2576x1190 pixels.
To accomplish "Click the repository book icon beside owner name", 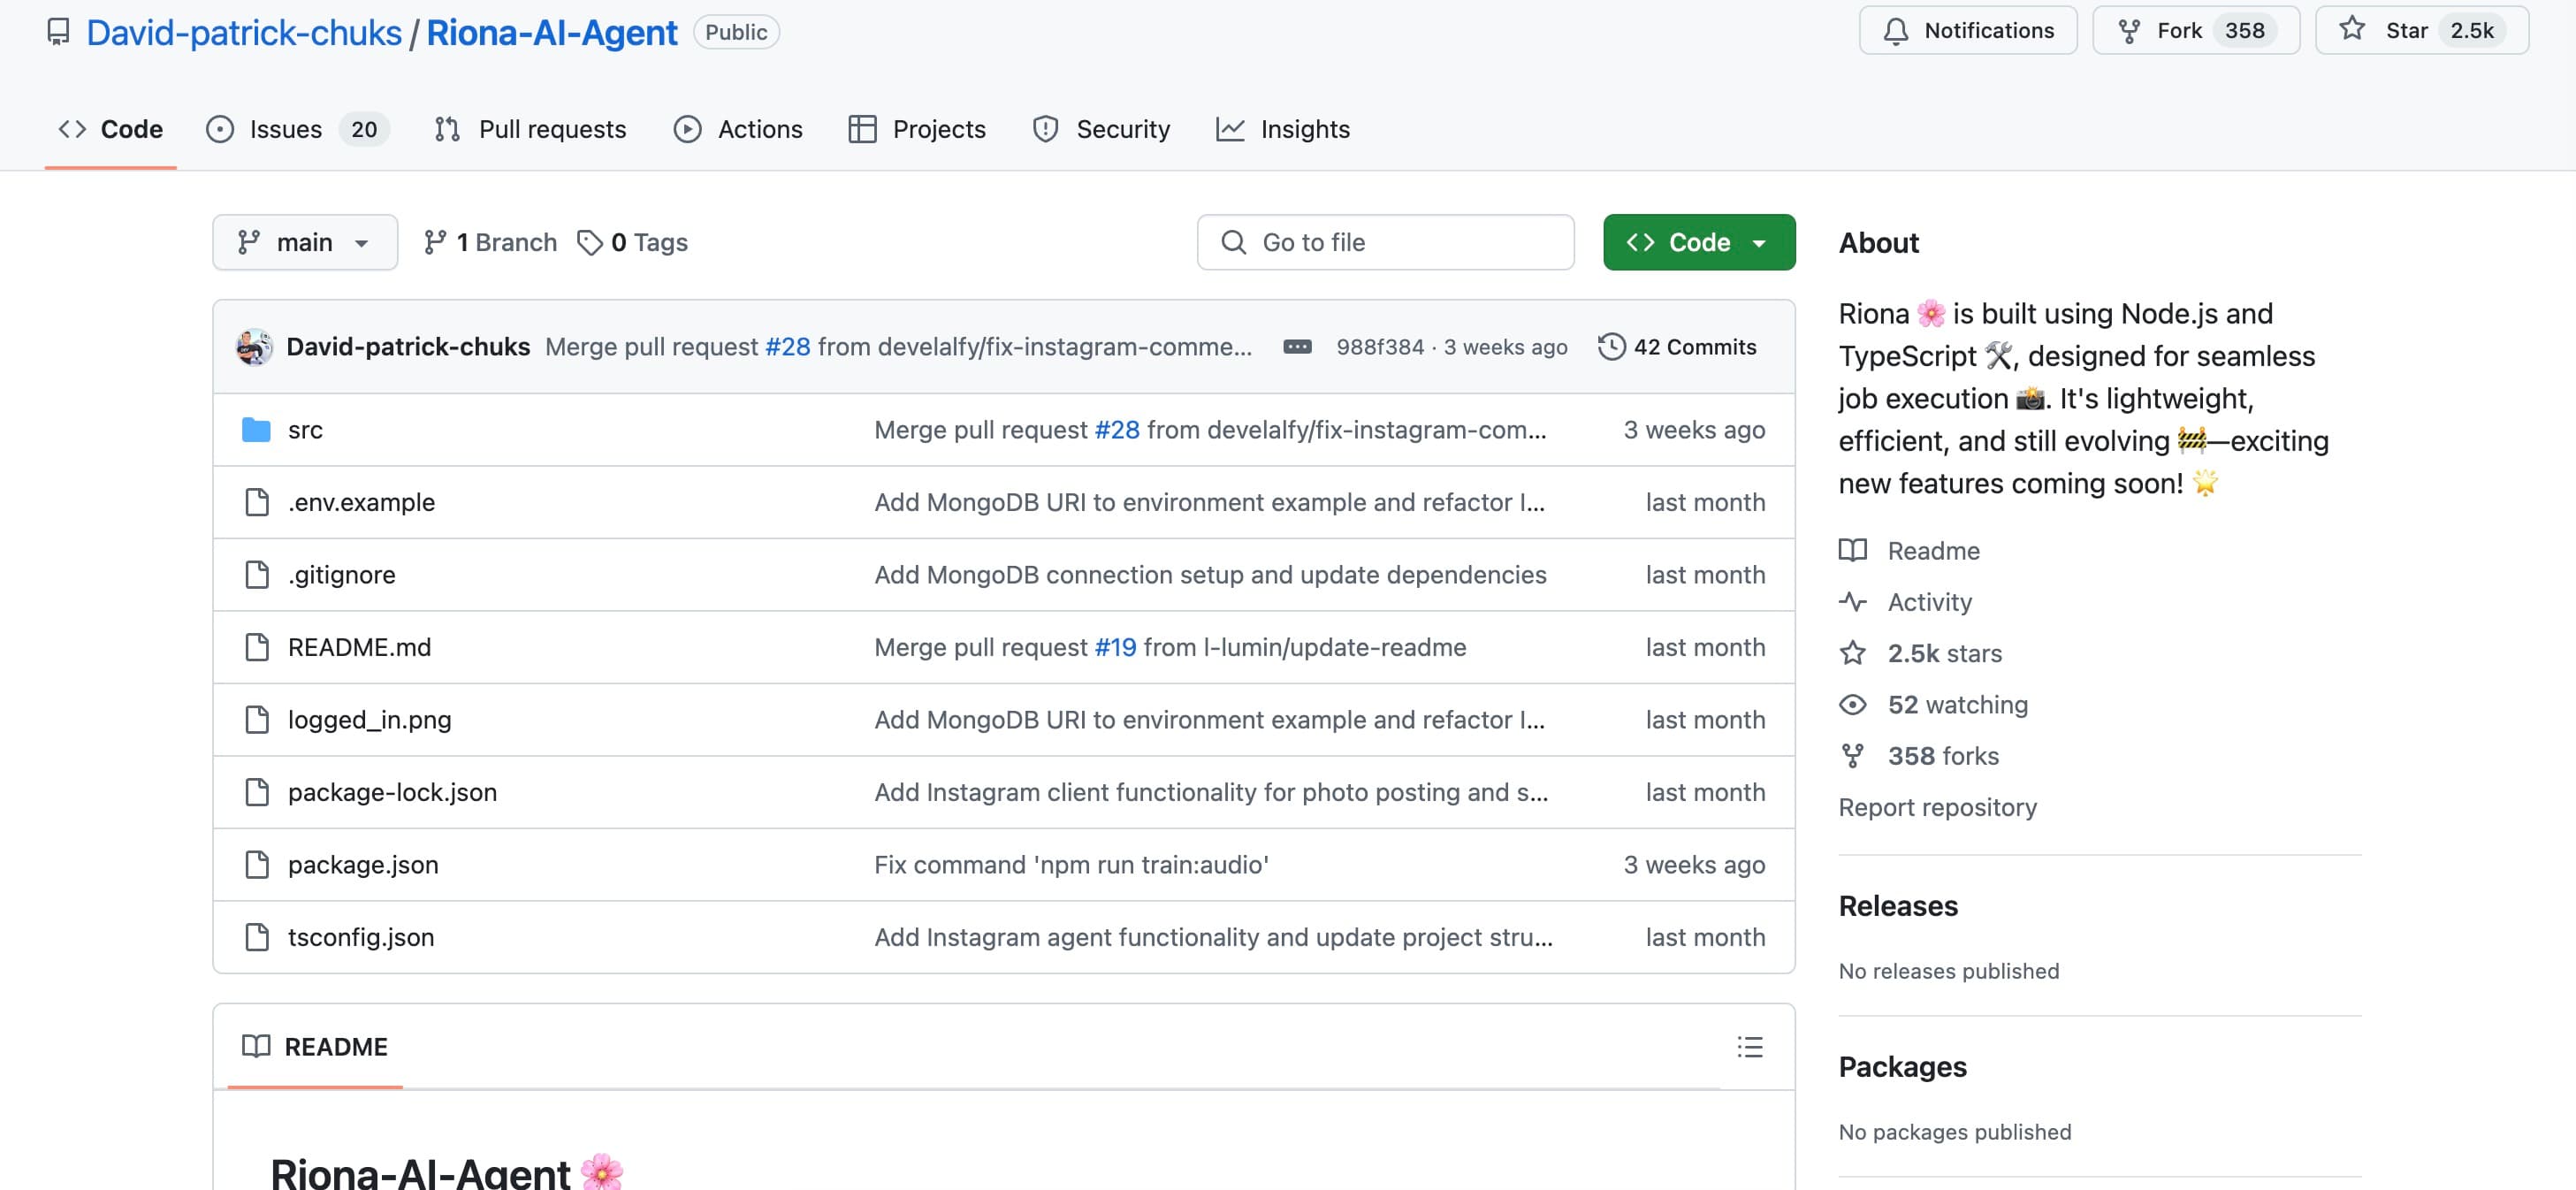I will (59, 32).
